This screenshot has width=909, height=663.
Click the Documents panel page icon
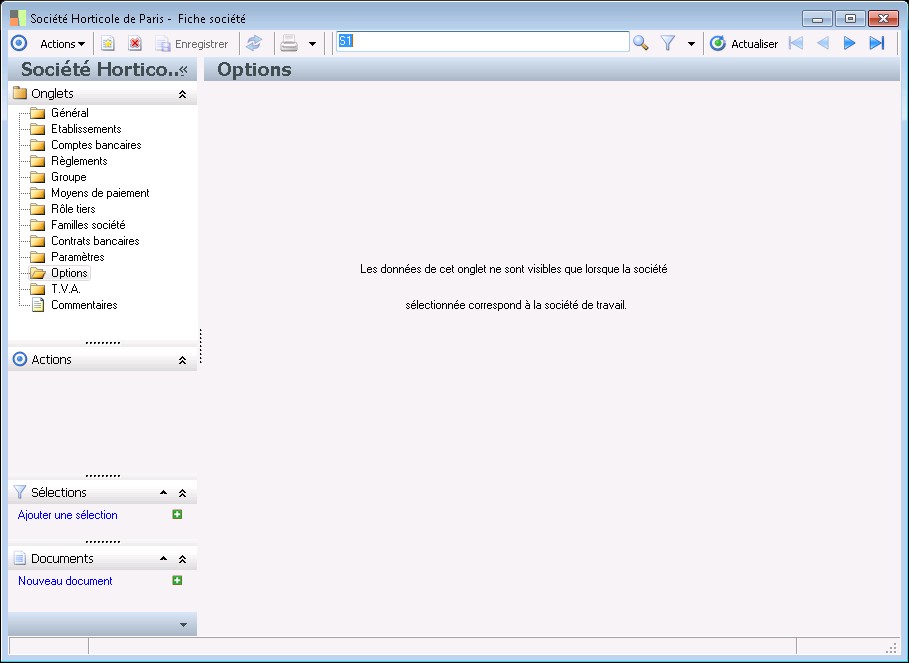(x=20, y=558)
